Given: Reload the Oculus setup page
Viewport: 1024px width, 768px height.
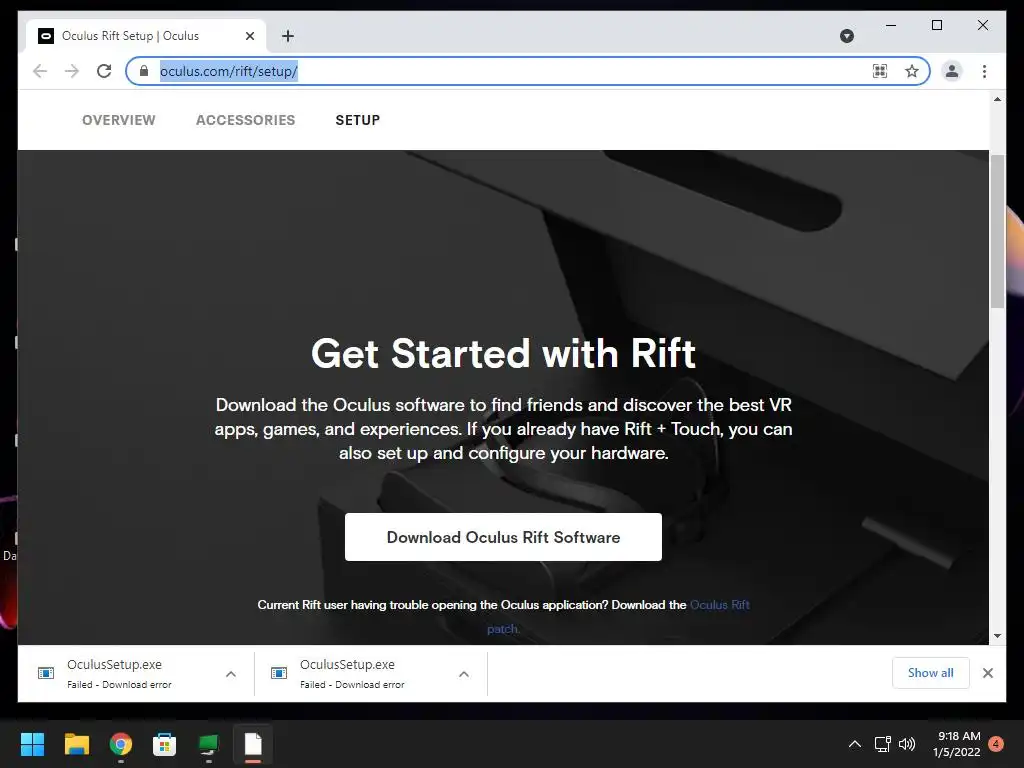Looking at the screenshot, I should (x=104, y=71).
